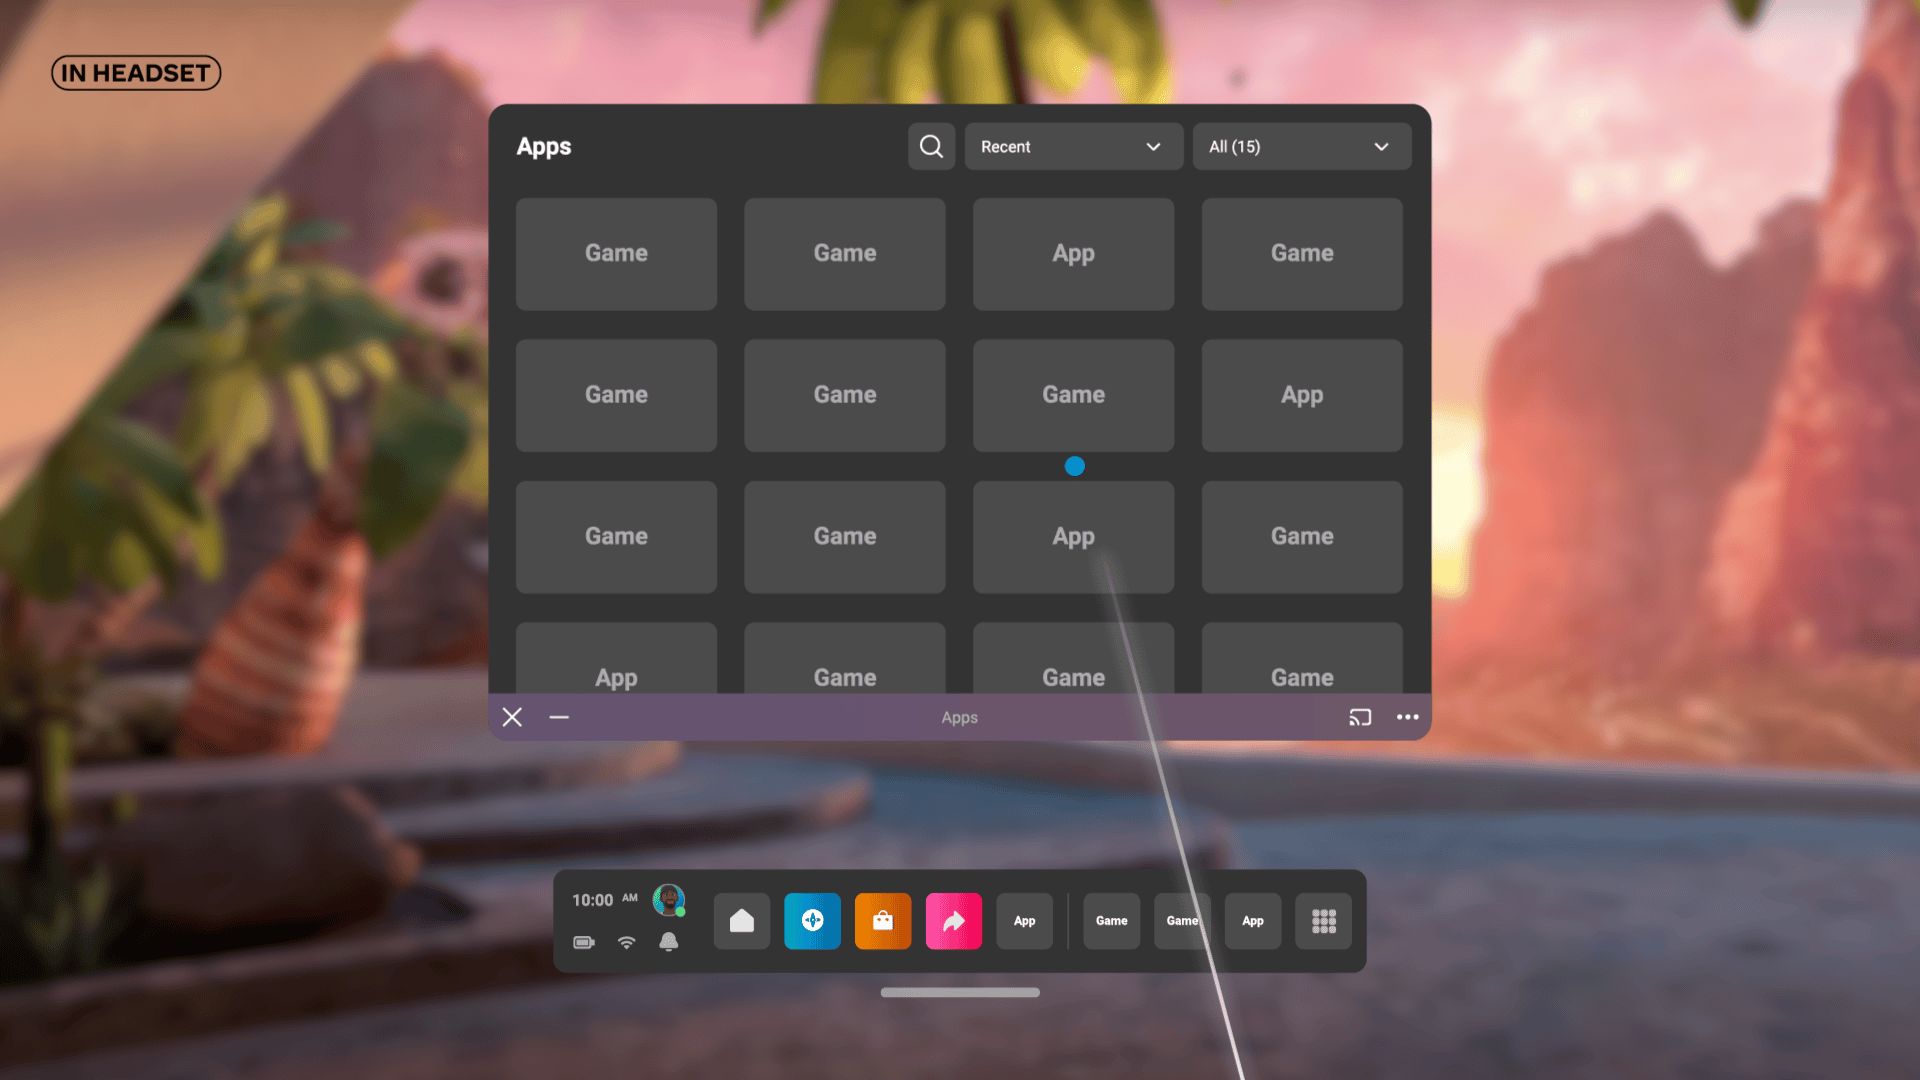1920x1080 pixels.
Task: Click the pink Share arrow icon
Action: (x=954, y=921)
